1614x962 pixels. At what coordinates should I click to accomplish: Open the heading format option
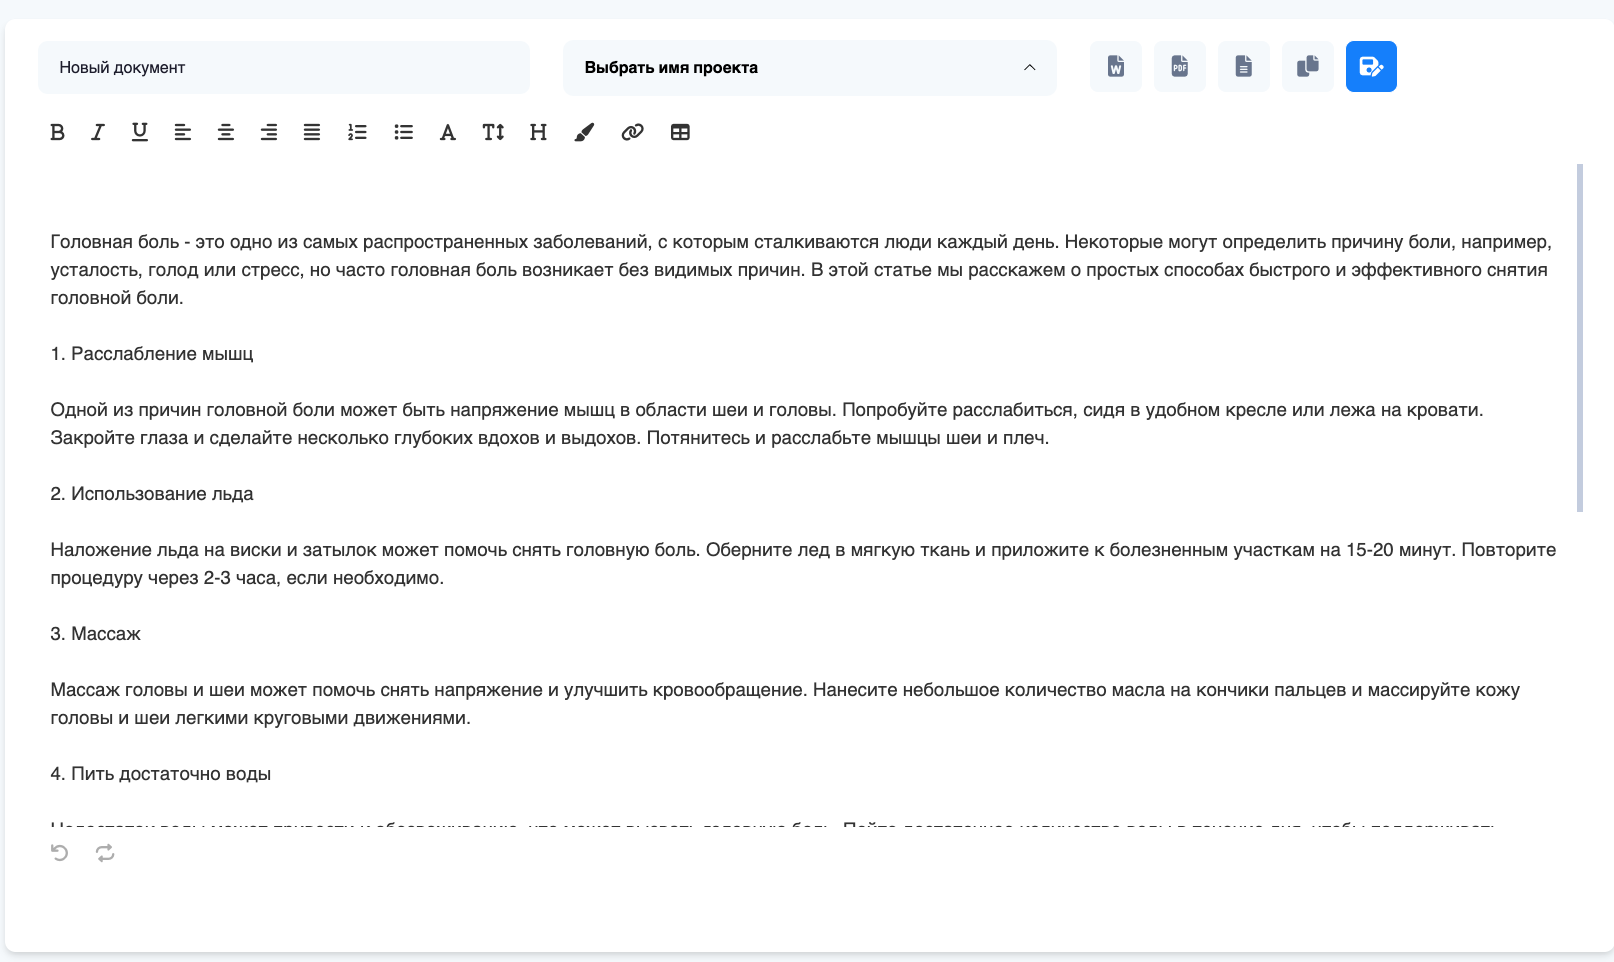point(538,132)
